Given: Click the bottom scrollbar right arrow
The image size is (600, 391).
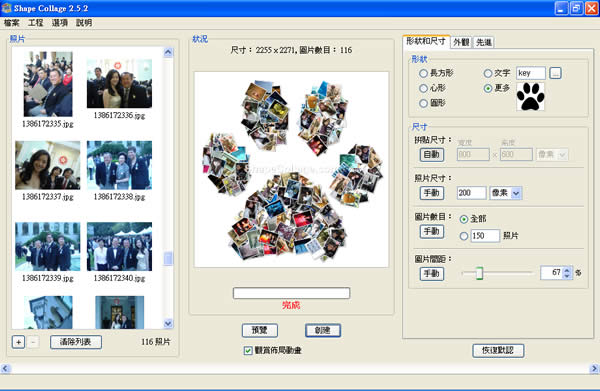Looking at the screenshot, I should click(594, 368).
